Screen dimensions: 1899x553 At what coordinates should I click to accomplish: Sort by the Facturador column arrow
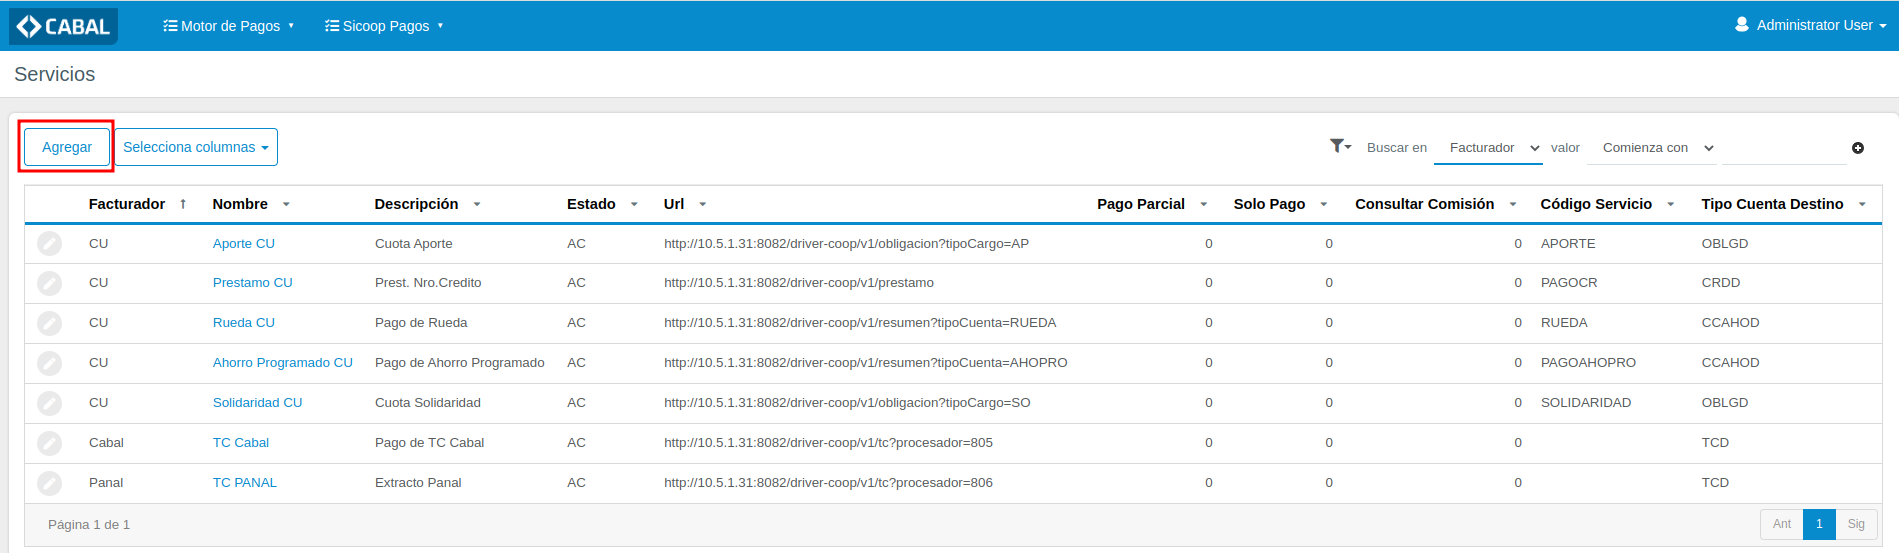(x=183, y=204)
